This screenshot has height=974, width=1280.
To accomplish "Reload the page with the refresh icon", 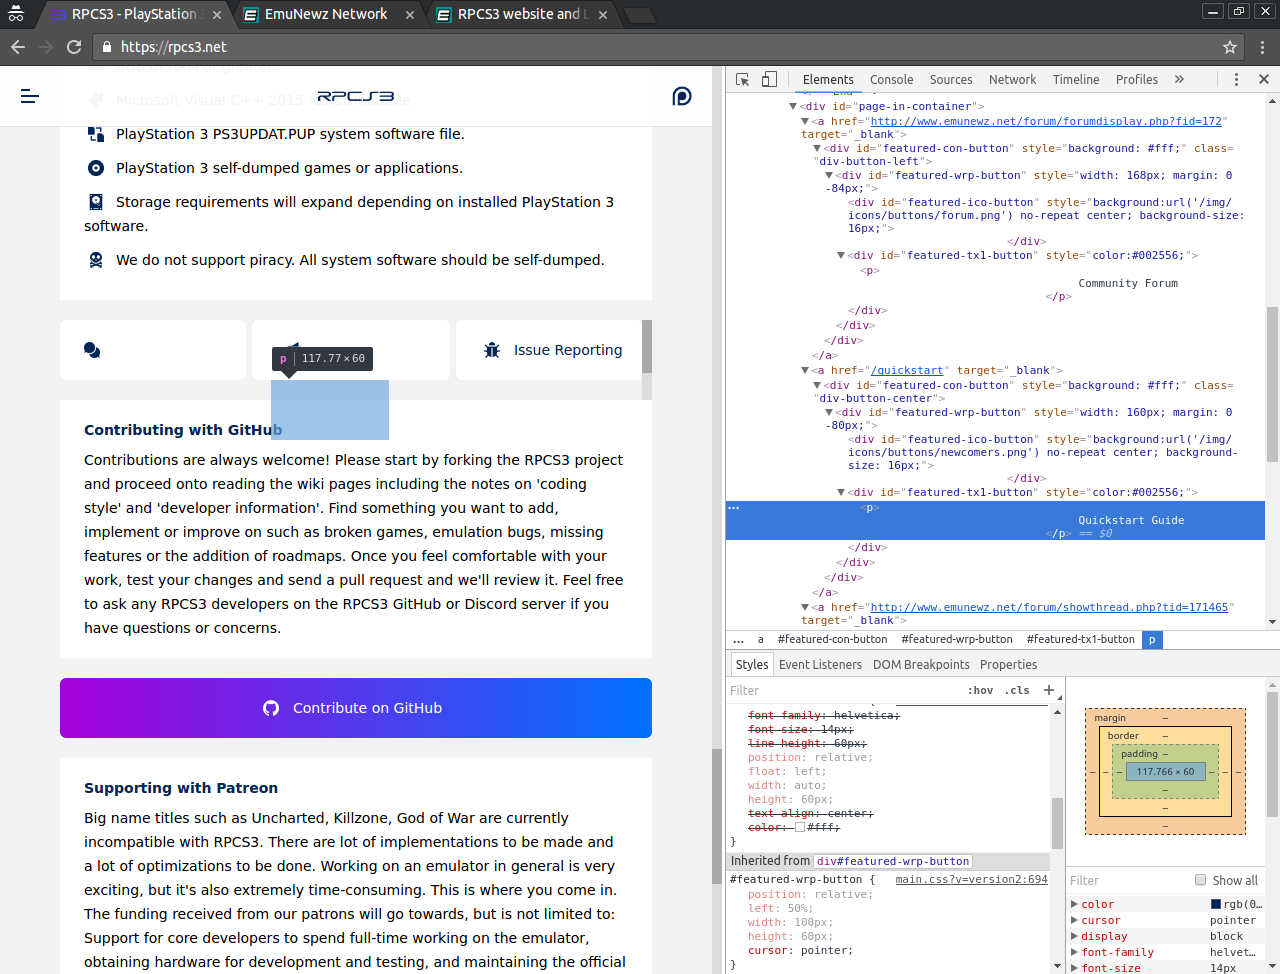I will [74, 47].
